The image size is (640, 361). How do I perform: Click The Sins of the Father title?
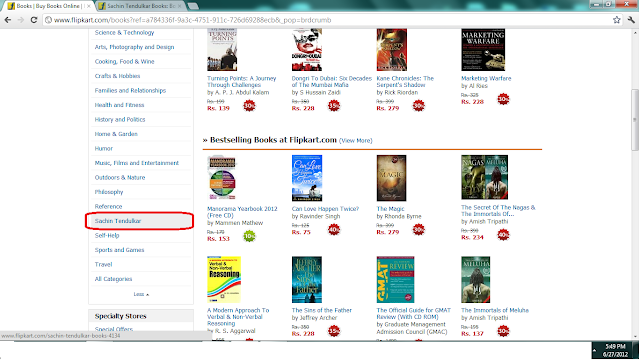tap(322, 310)
